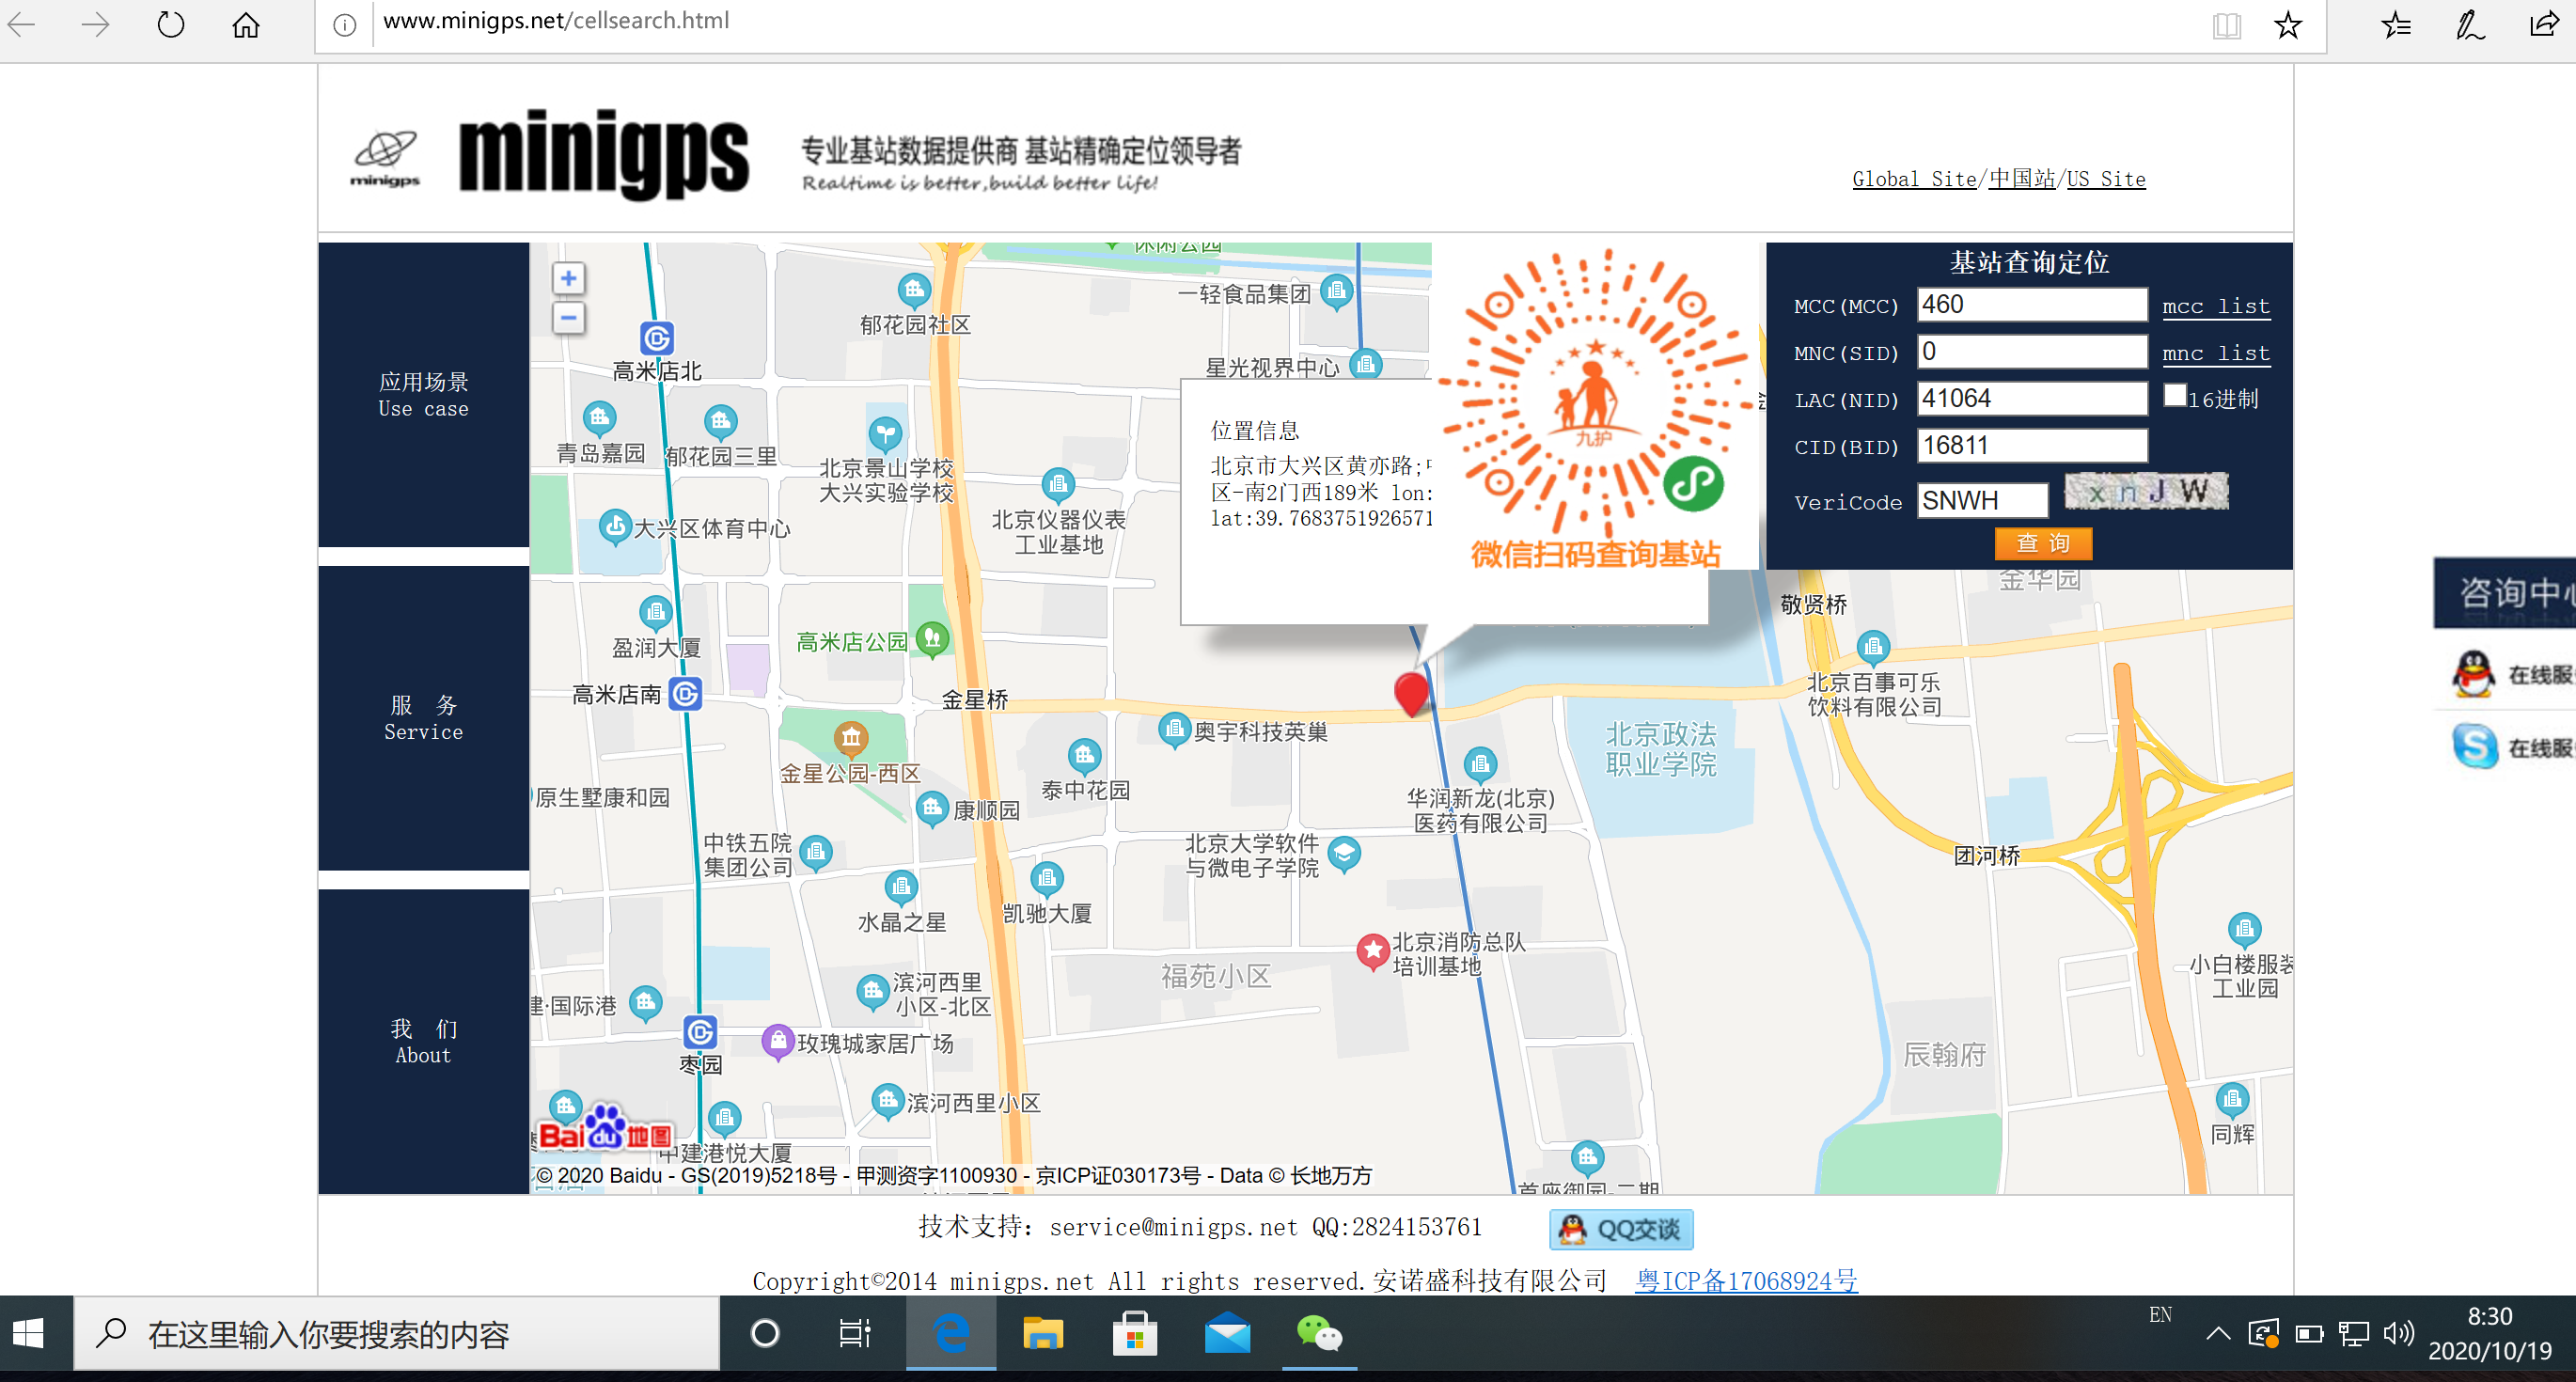Open the 我们 About menu
Screen dimensions: 2576x1382
point(423,1041)
